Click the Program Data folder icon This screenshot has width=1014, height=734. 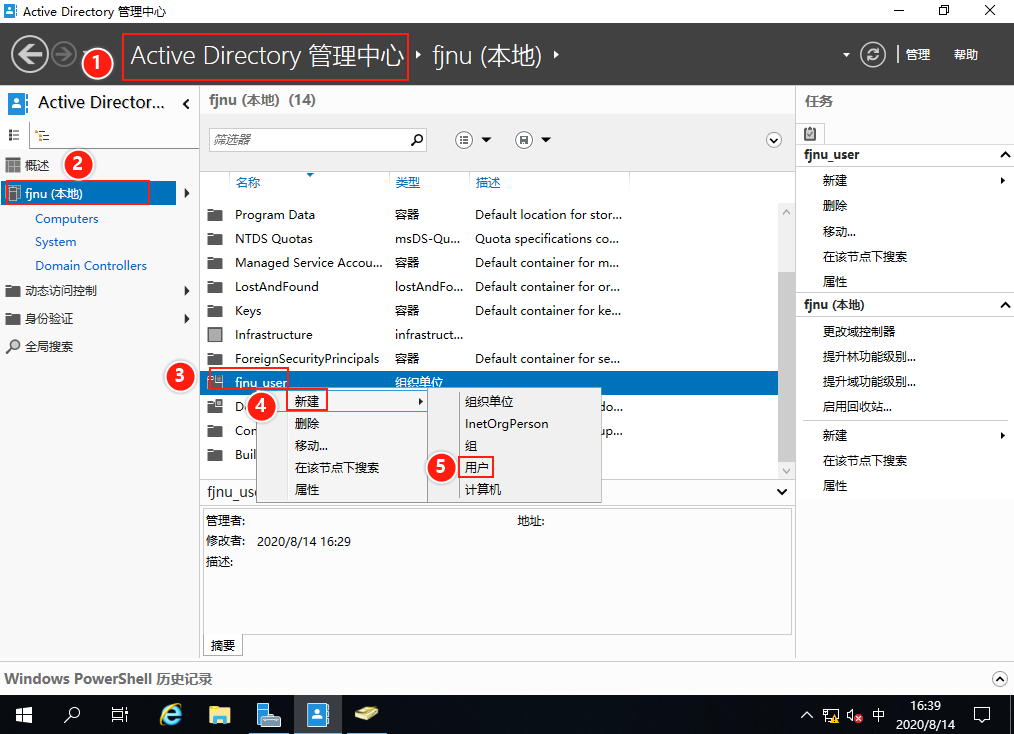(215, 215)
